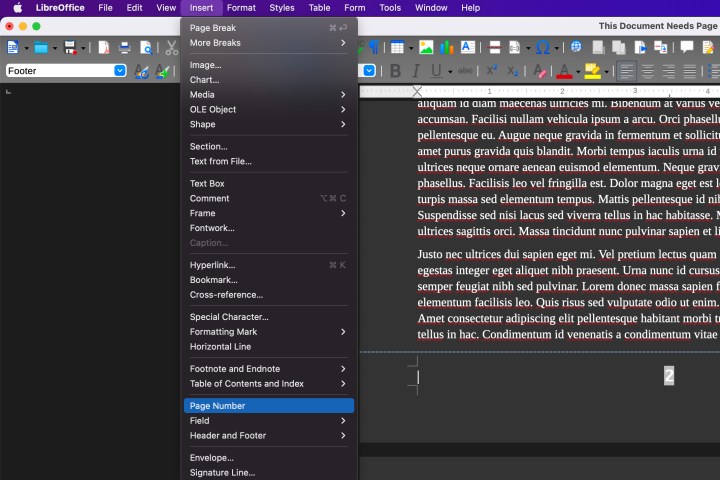Screen dimensions: 720x480
Task: Select Align Left paragraph alignment
Action: 626,71
